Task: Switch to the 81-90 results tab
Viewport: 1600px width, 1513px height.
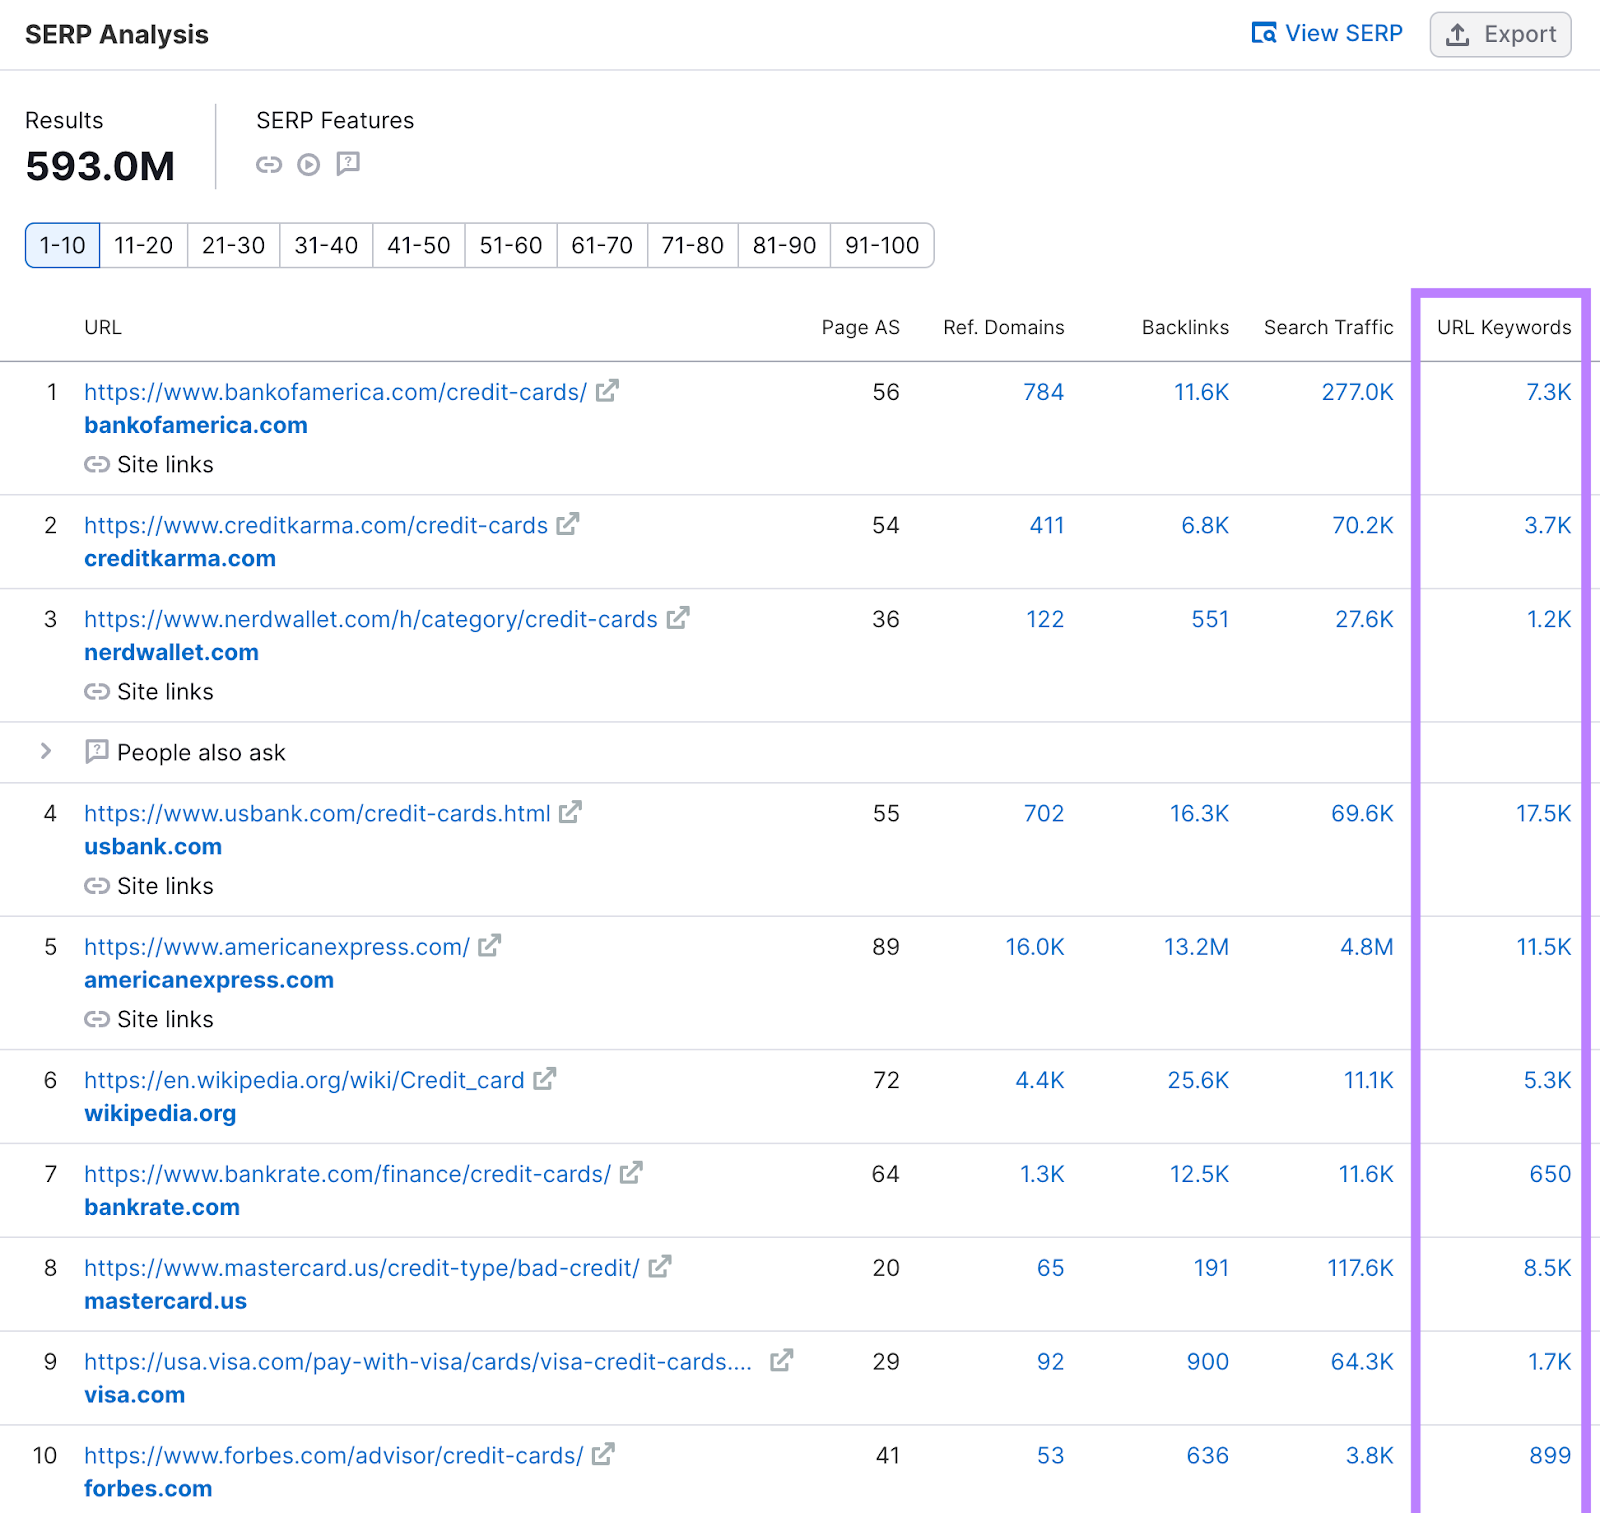Action: (785, 245)
